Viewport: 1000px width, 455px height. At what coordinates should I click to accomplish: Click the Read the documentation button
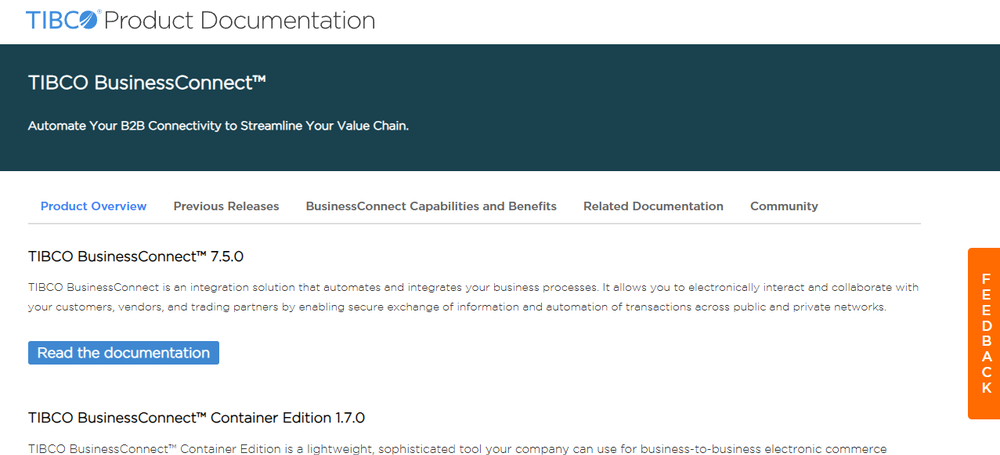[x=124, y=353]
